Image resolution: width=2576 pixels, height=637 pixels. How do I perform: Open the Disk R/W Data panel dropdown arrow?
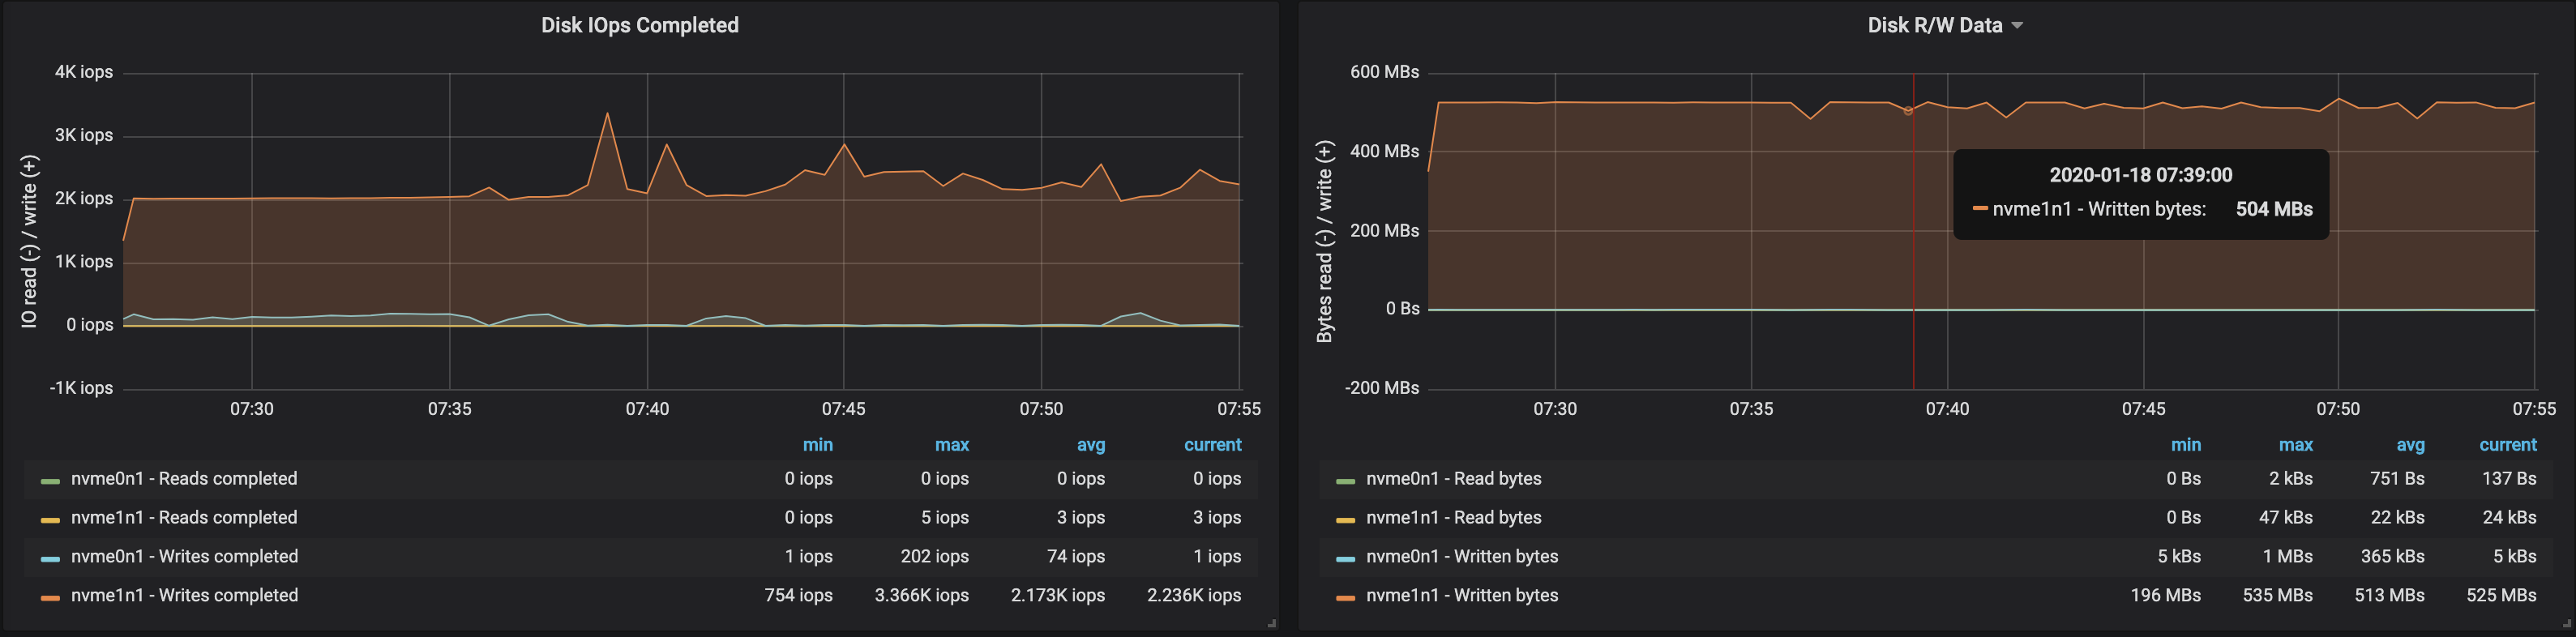pos(2017,26)
